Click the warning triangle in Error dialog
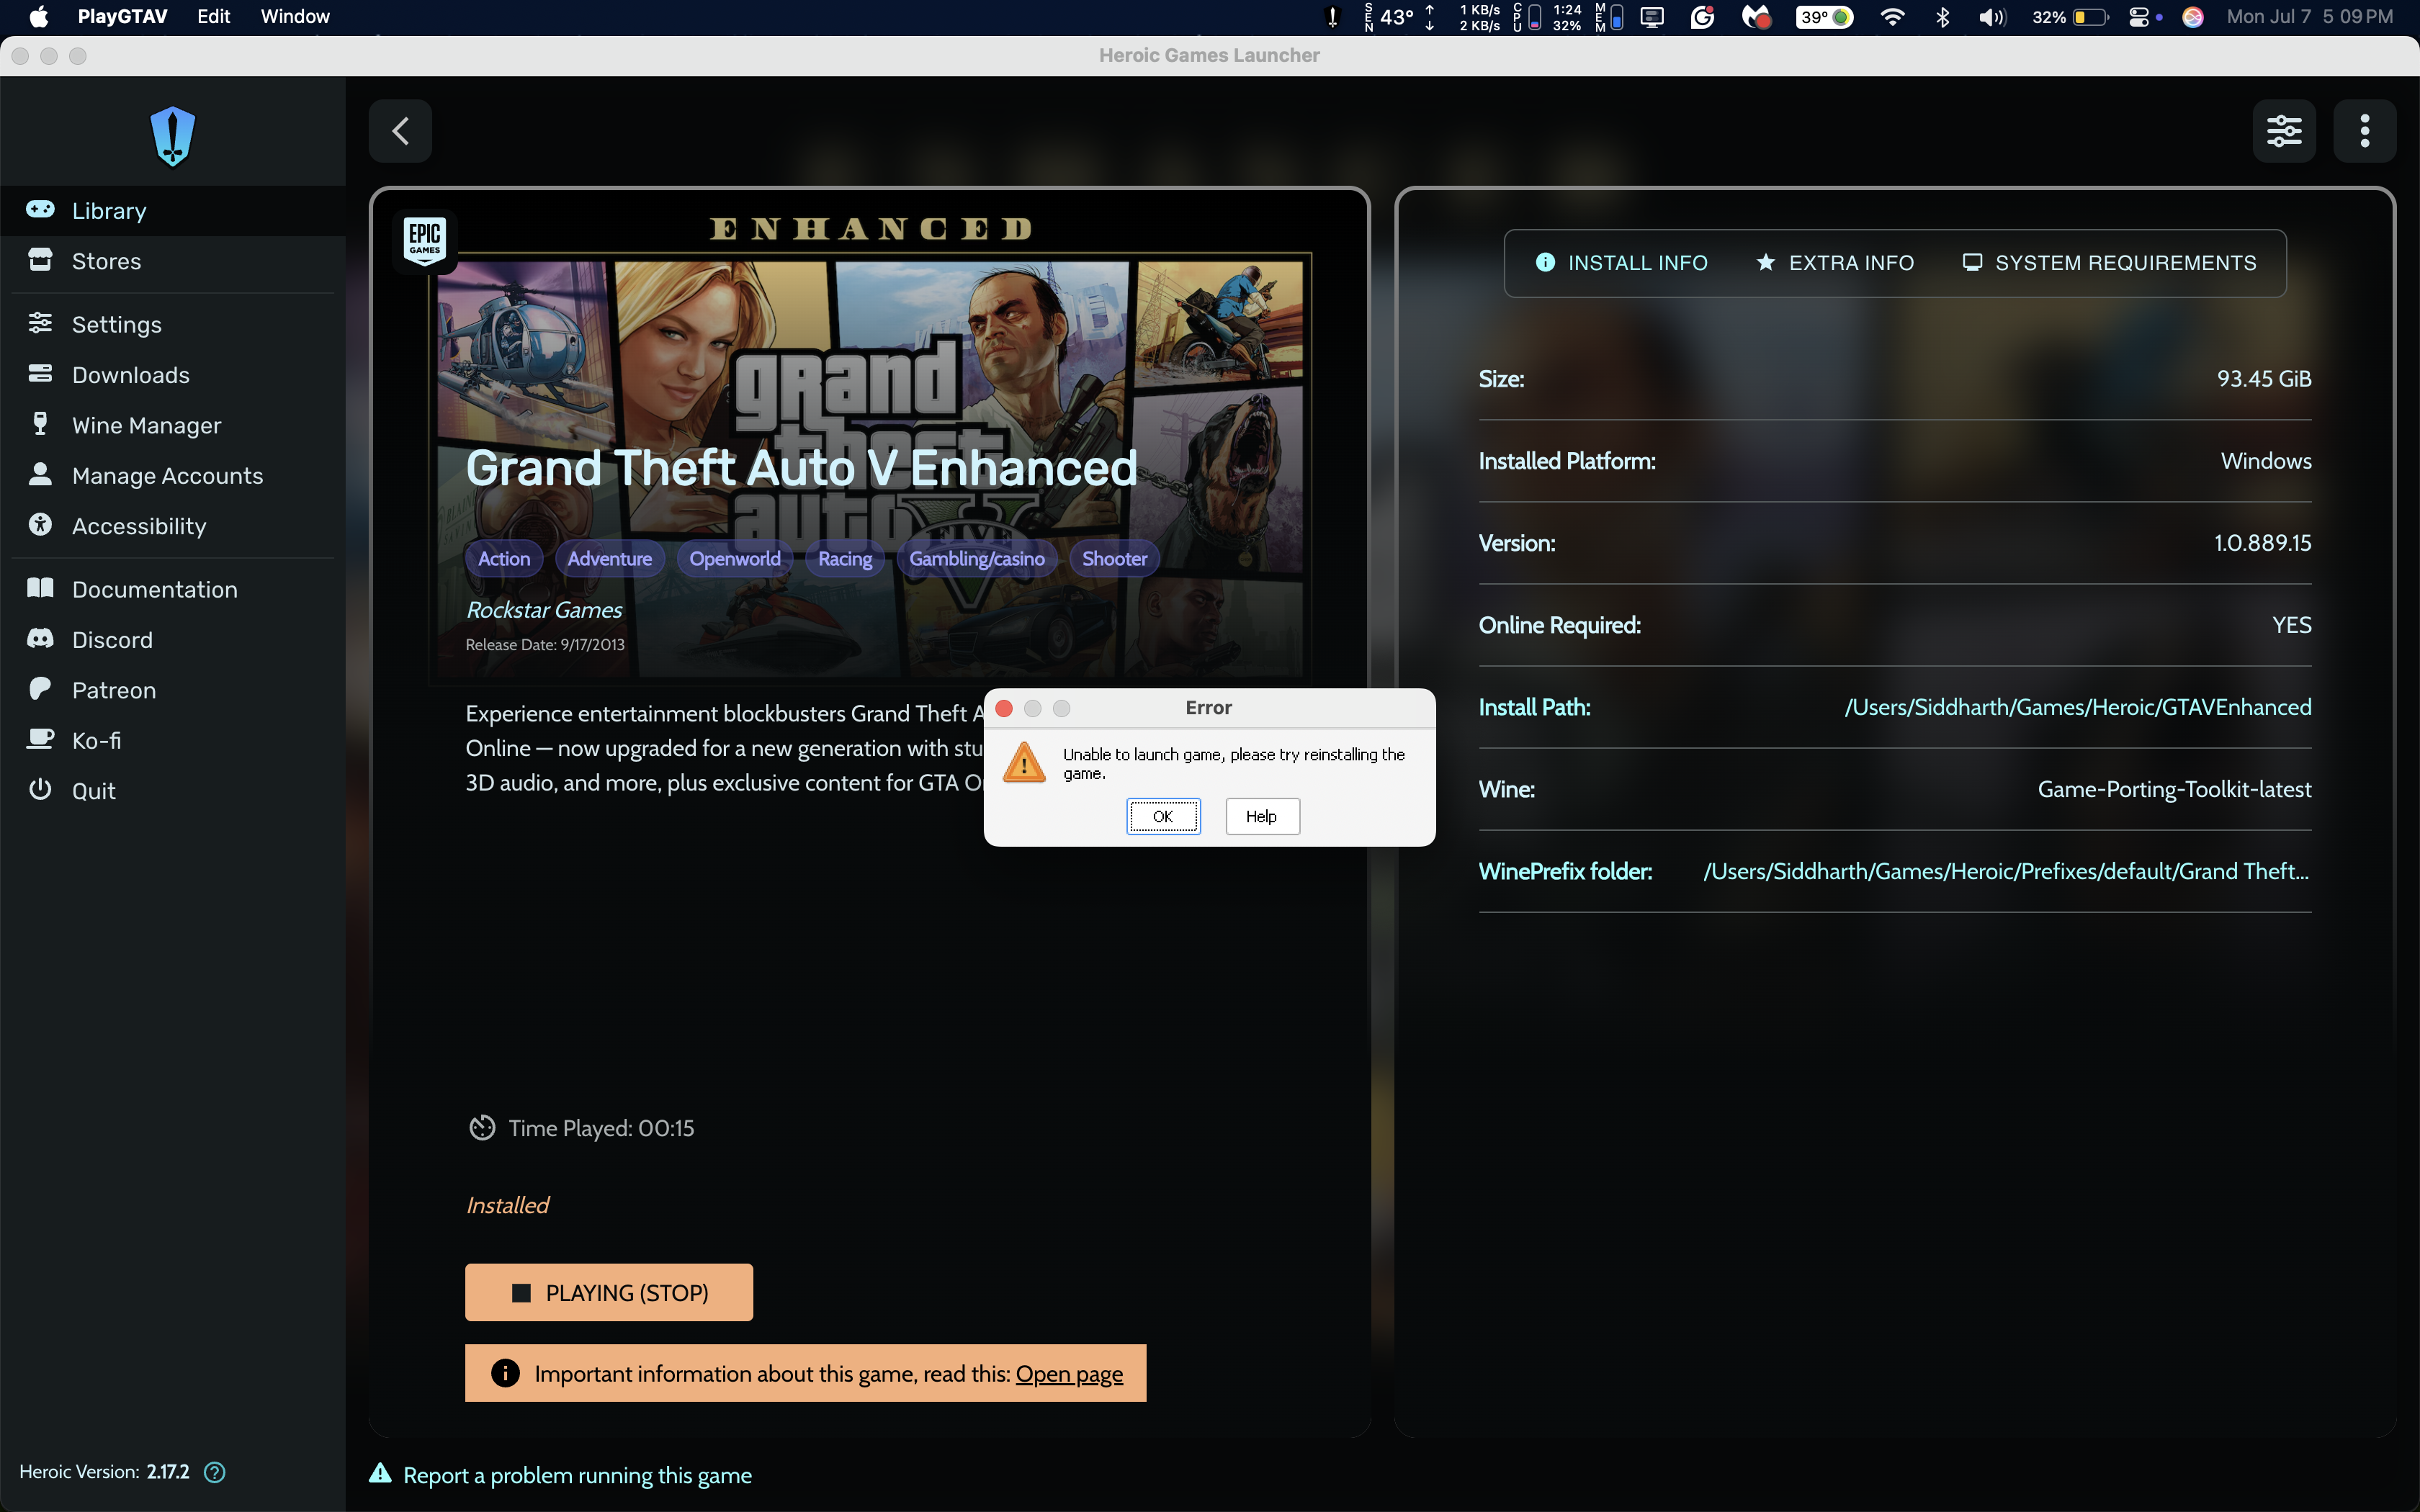Image resolution: width=2420 pixels, height=1512 pixels. (1024, 763)
